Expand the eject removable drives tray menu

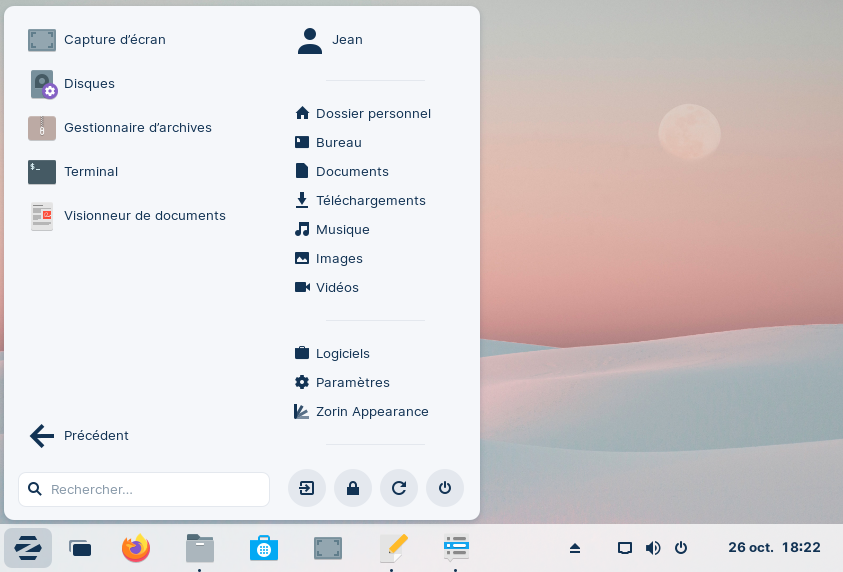[x=575, y=548]
